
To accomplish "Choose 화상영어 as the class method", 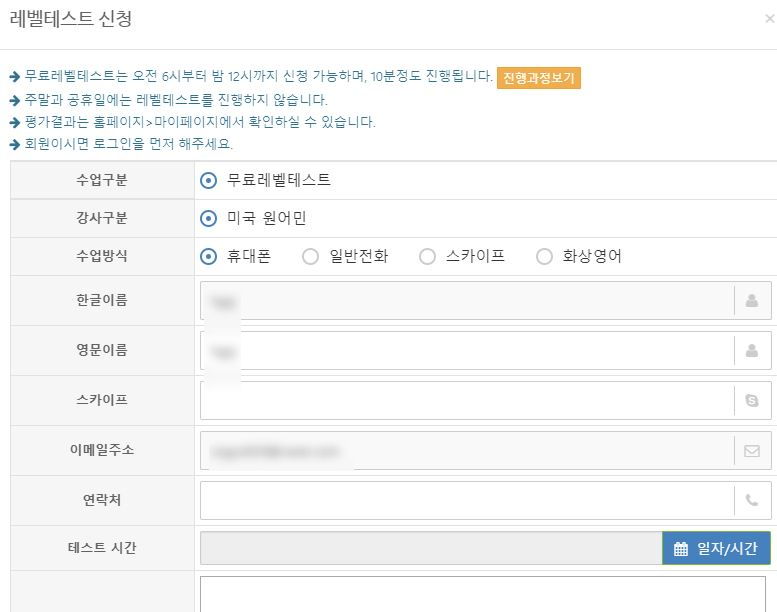I will click(x=544, y=256).
